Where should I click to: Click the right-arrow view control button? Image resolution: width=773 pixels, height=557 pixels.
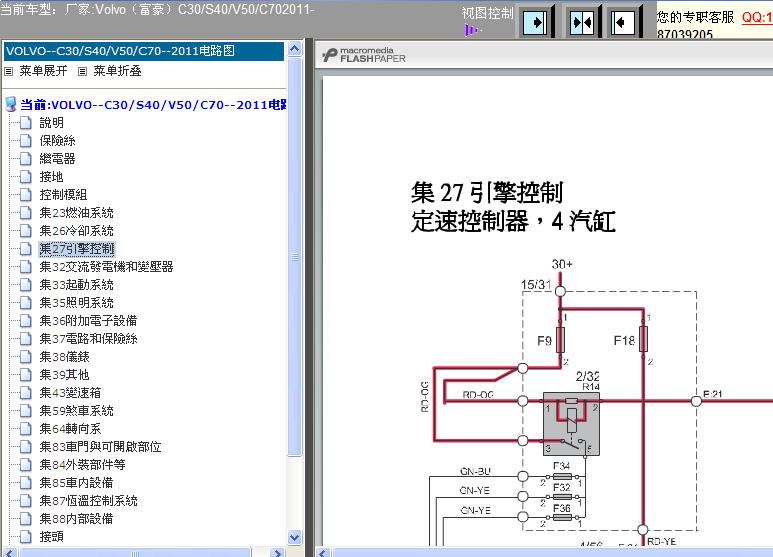point(535,22)
